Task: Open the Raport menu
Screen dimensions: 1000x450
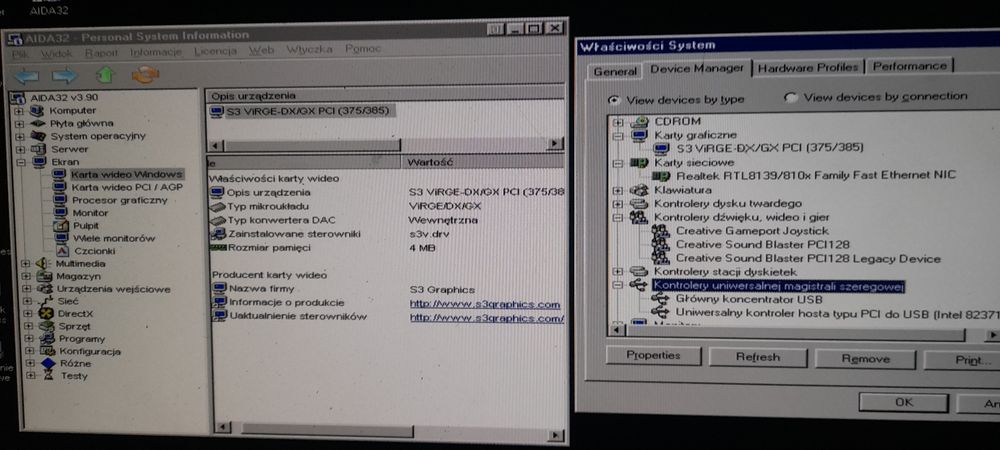Action: [x=101, y=53]
